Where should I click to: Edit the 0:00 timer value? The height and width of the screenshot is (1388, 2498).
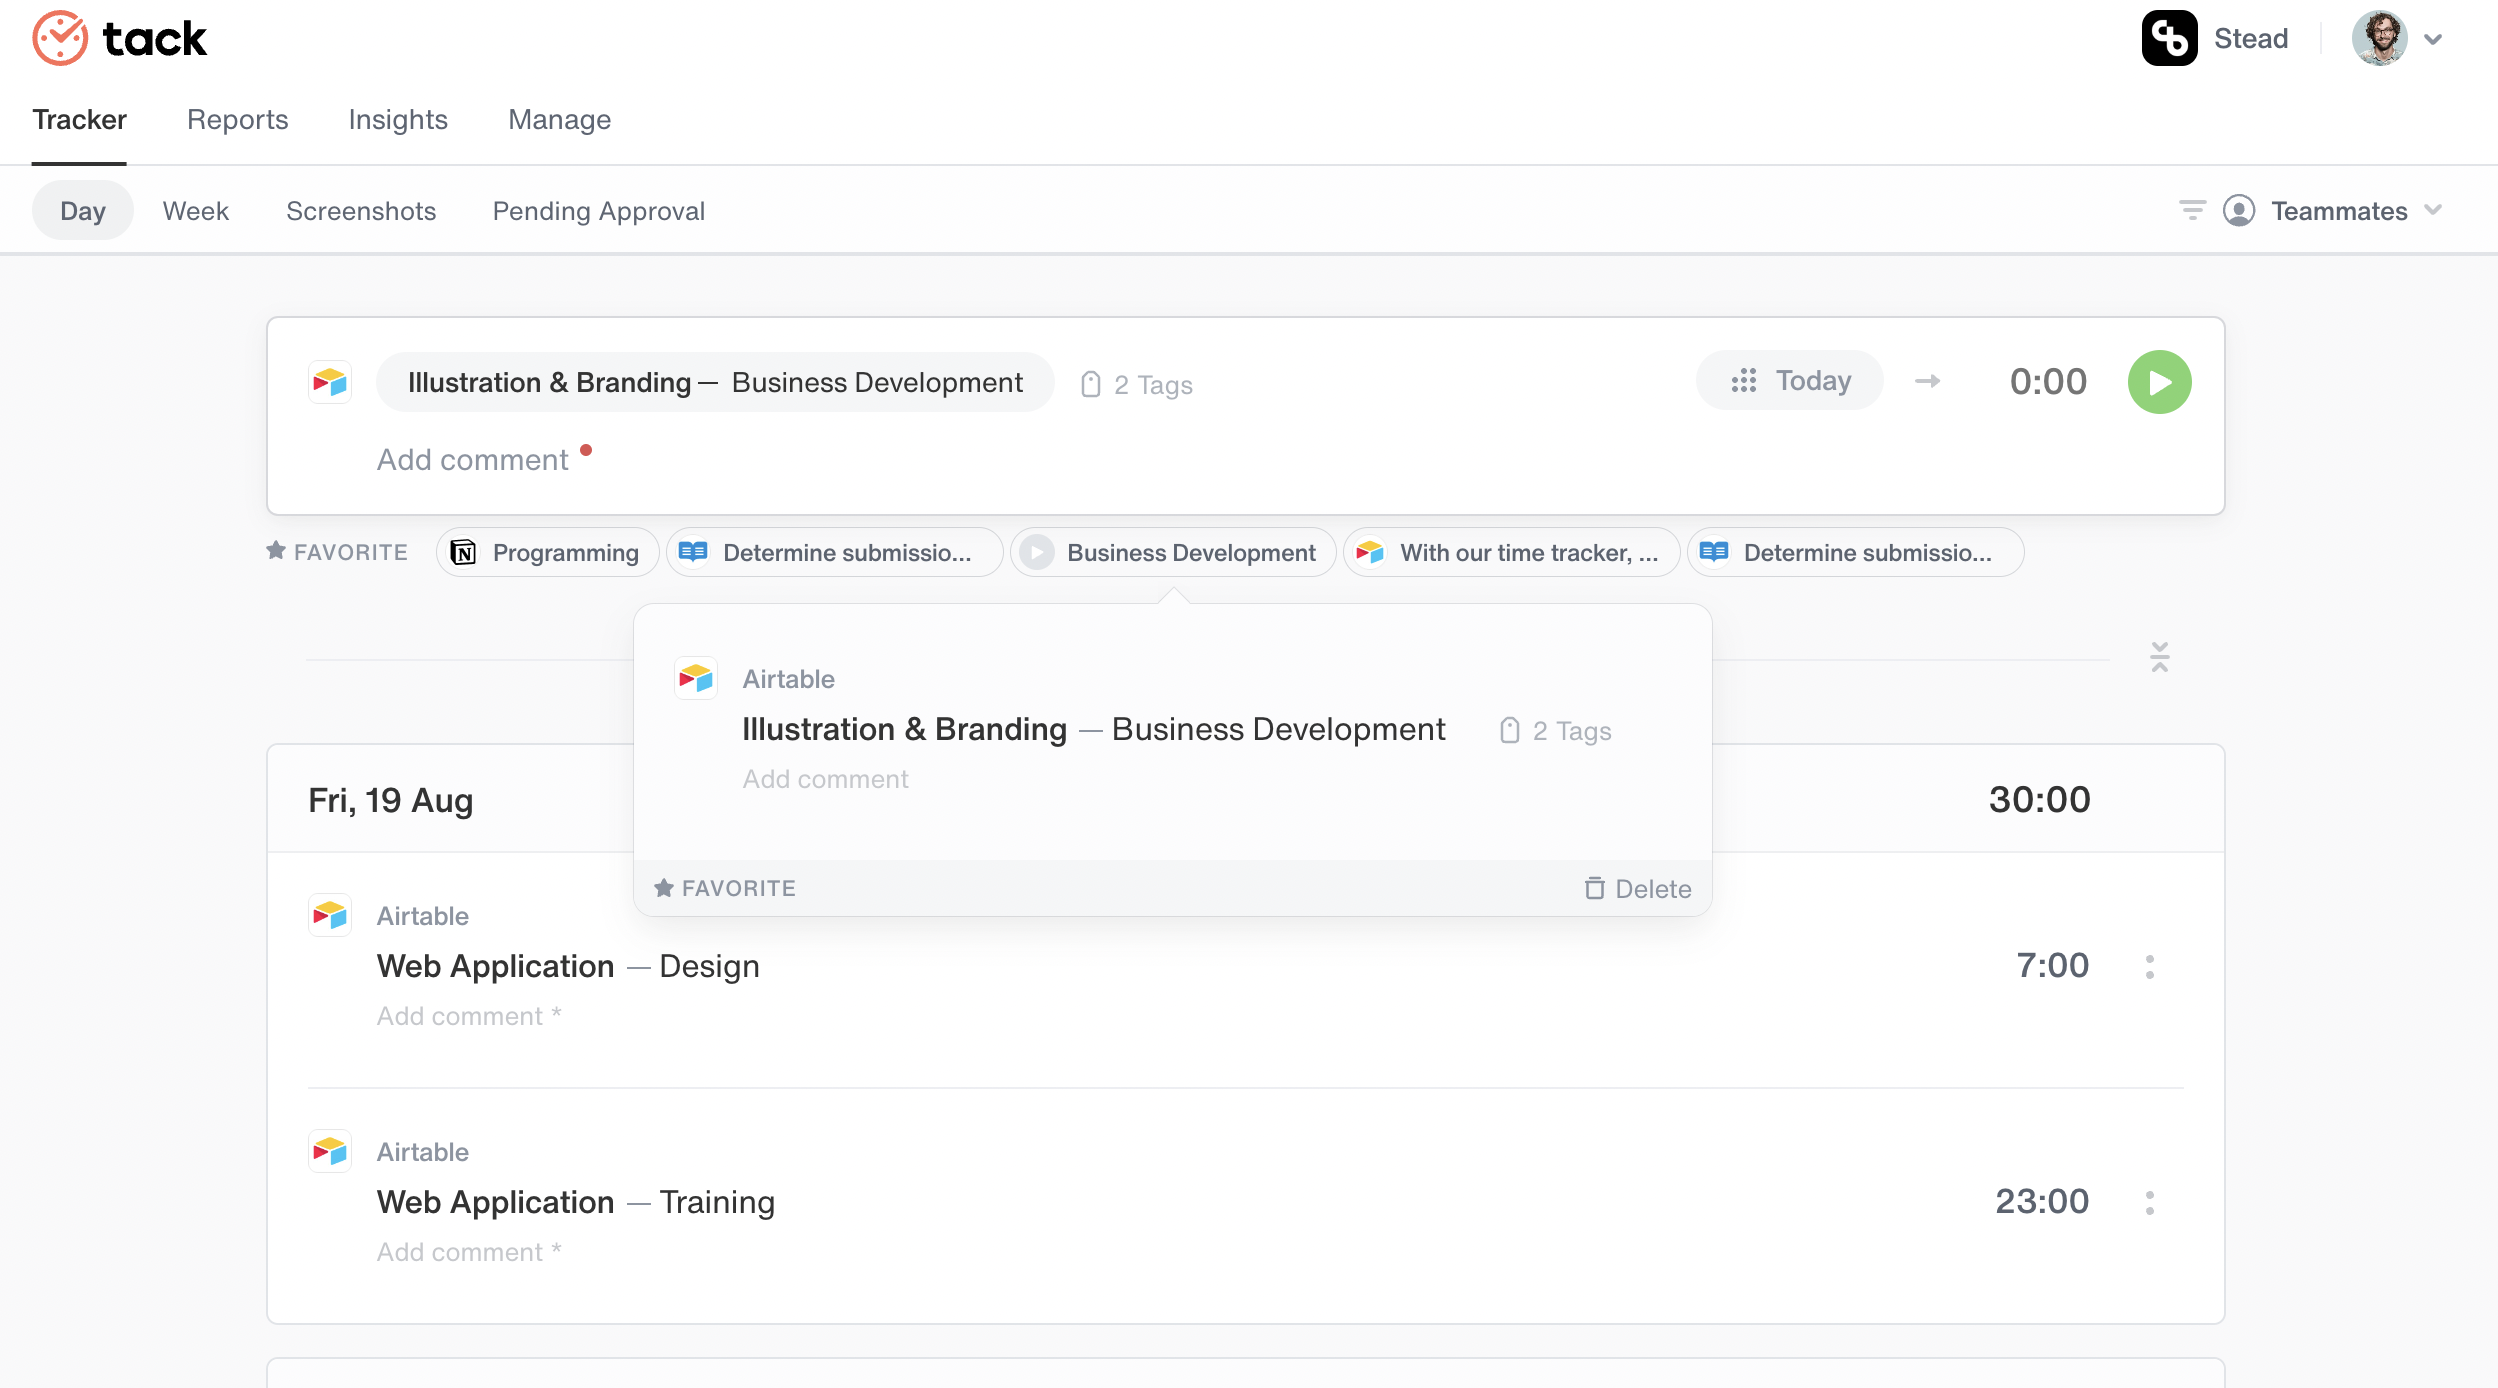click(x=2048, y=381)
